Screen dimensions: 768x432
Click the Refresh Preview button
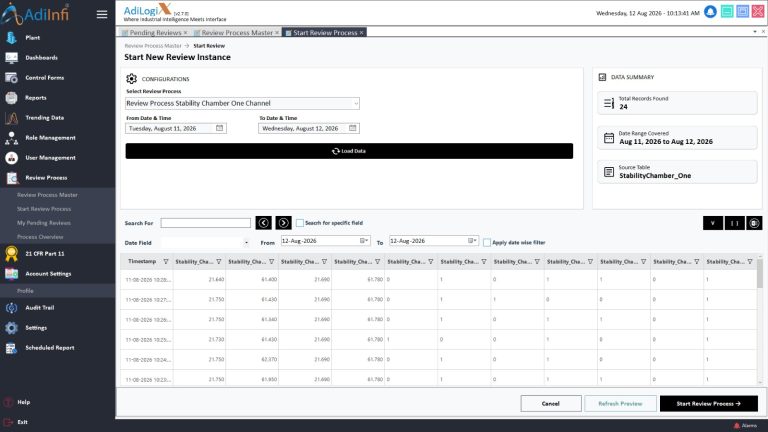point(620,404)
